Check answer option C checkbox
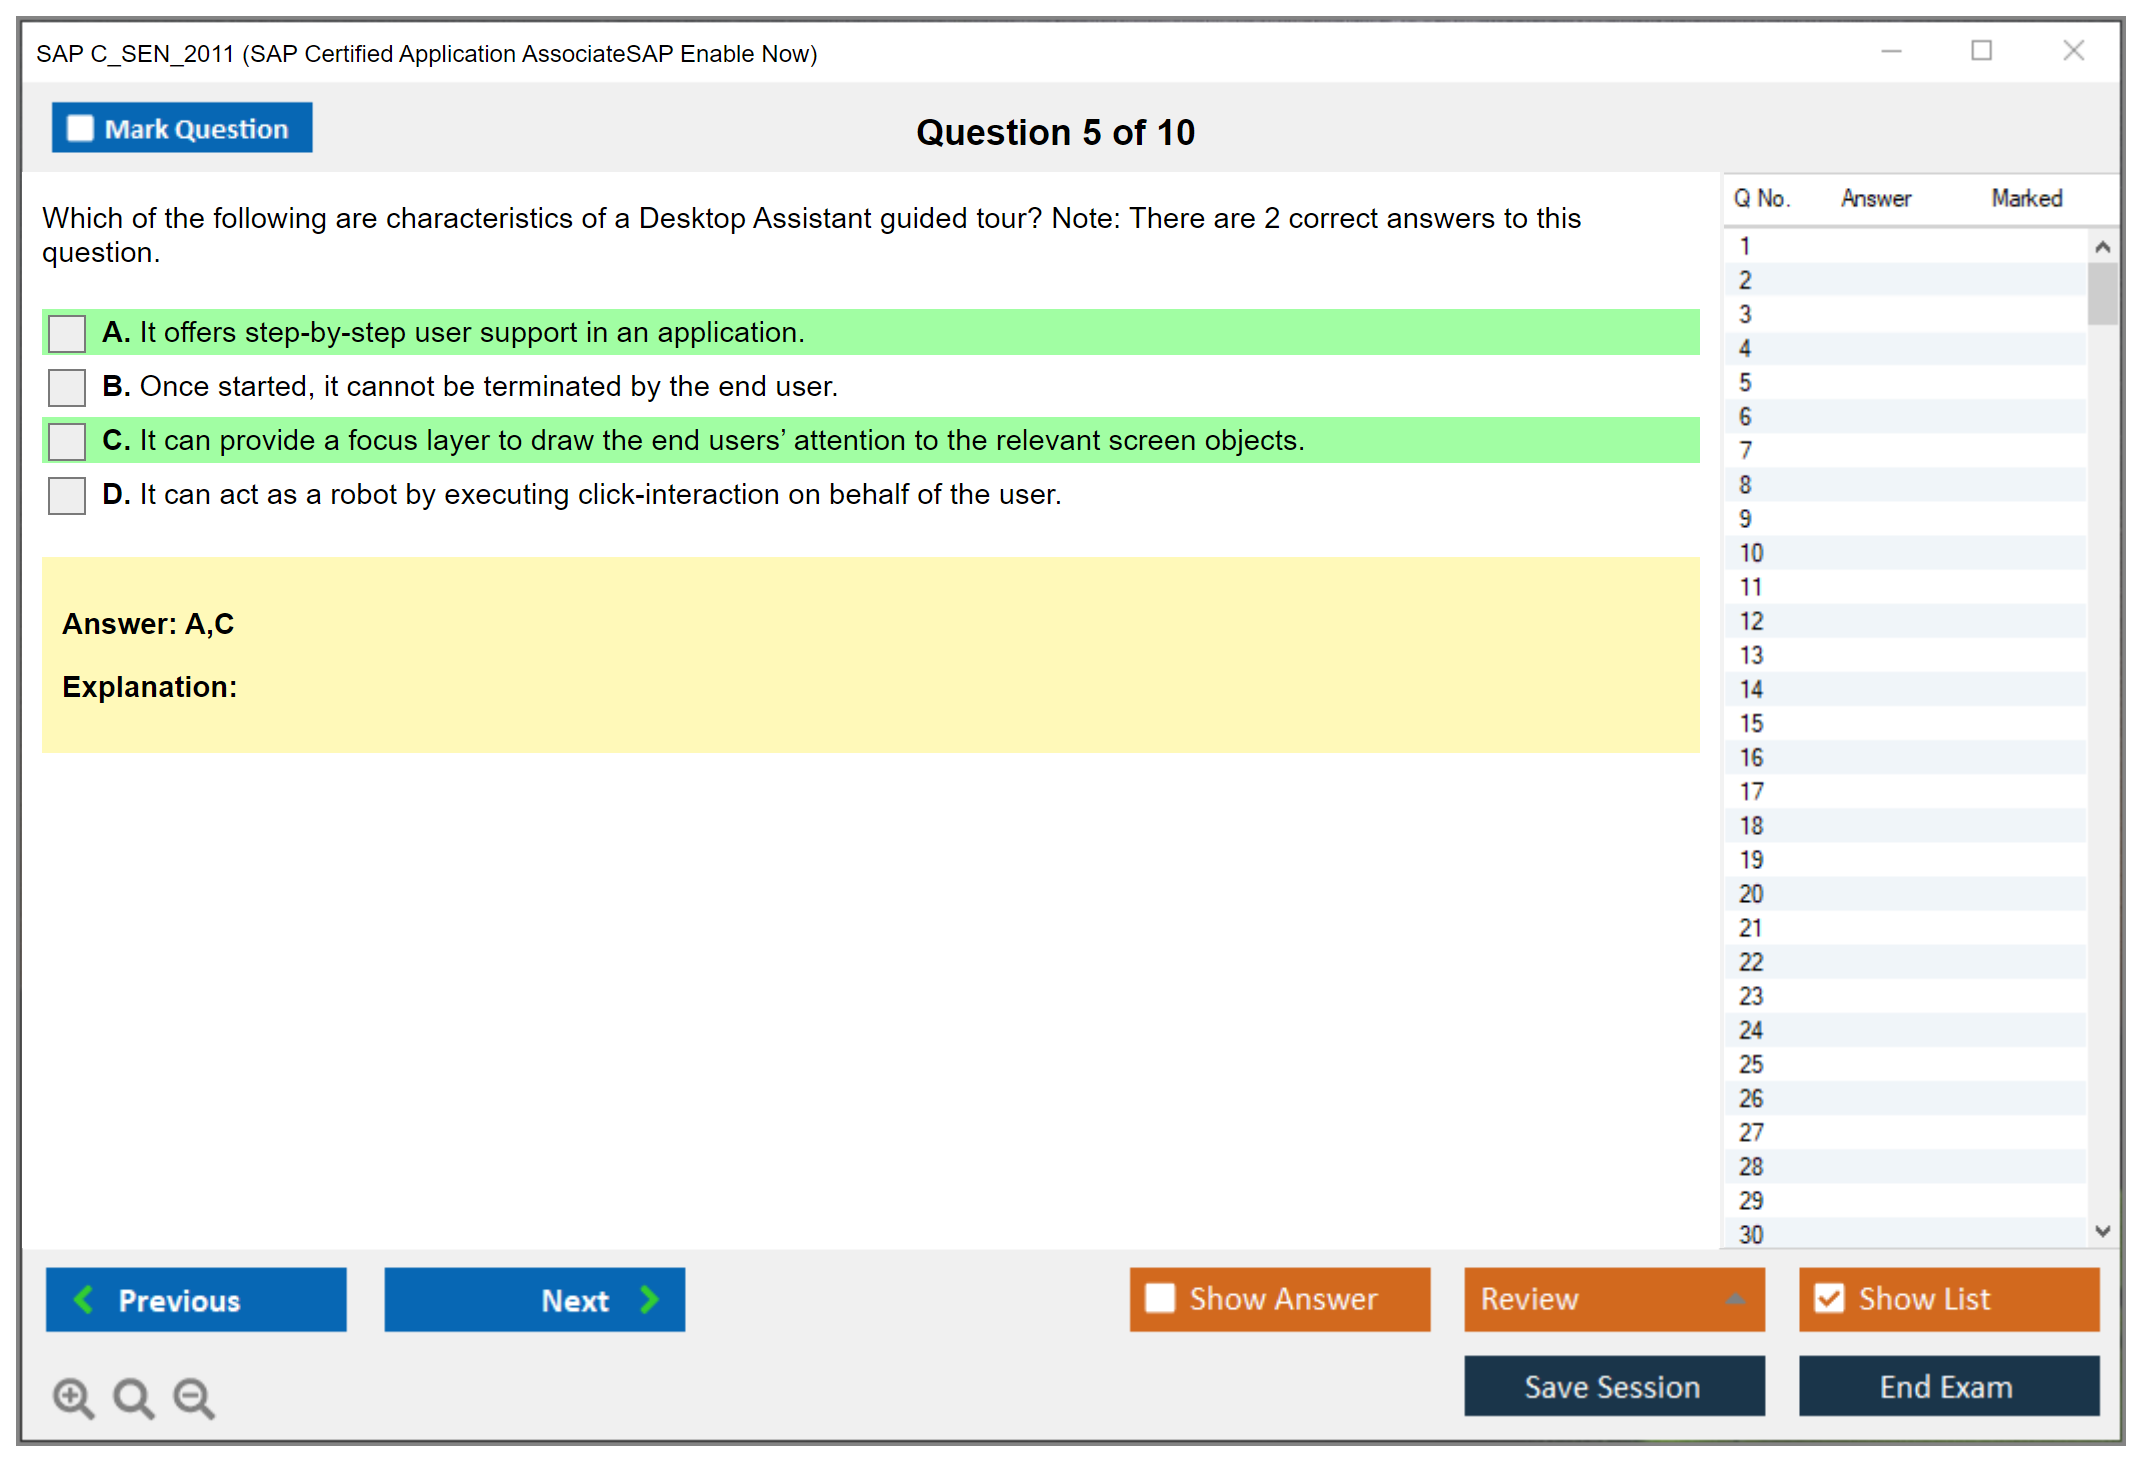Image resolution: width=2150 pixels, height=1470 pixels. click(67, 441)
